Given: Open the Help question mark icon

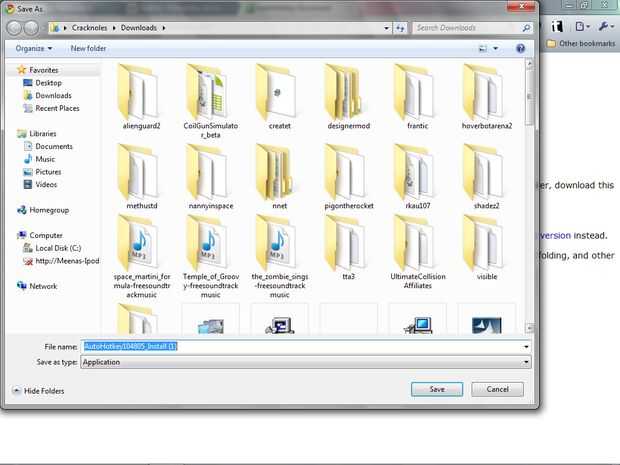Looking at the screenshot, I should click(520, 49).
